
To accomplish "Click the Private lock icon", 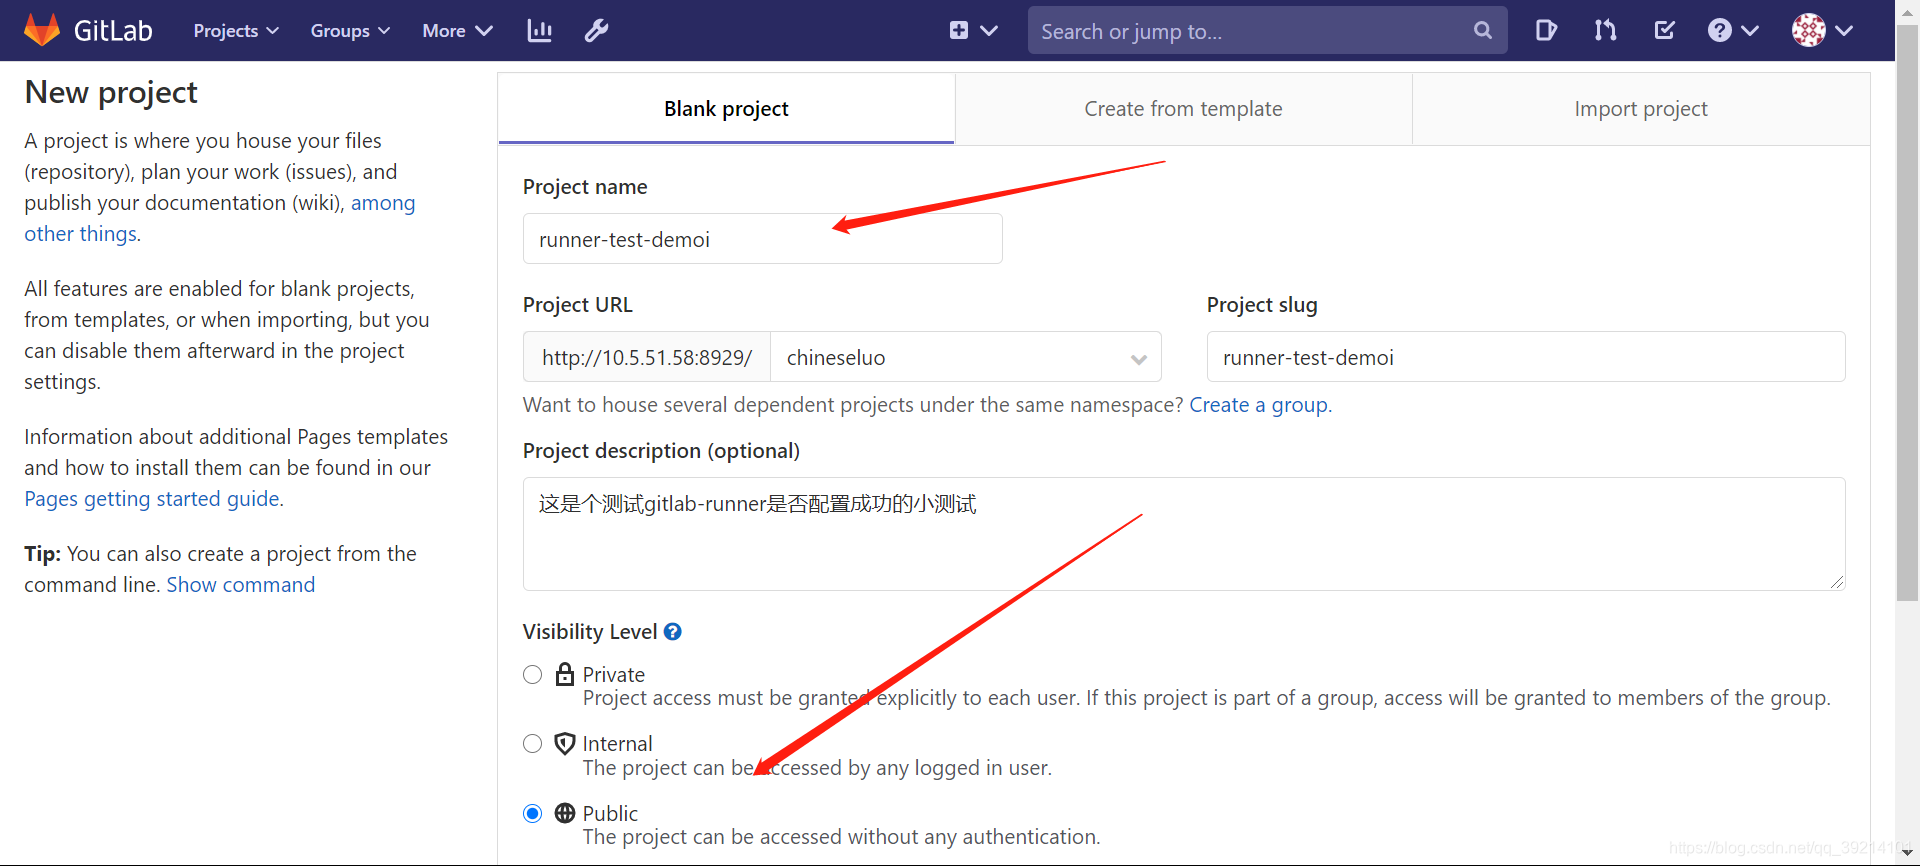I will 565,674.
